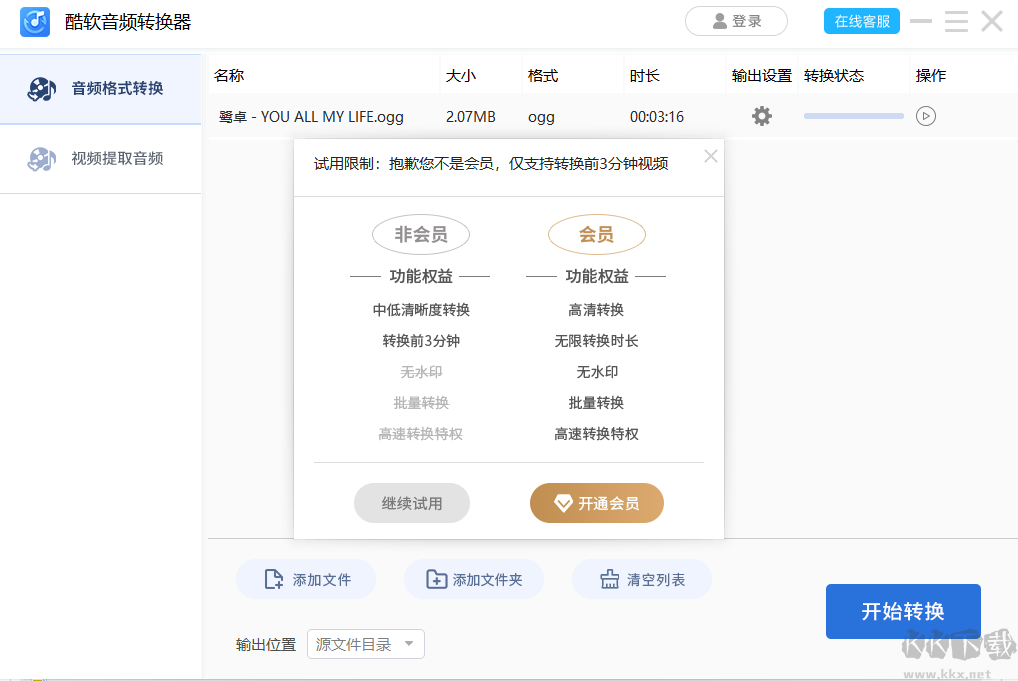
Task: Select the 非会员 membership option
Action: click(420, 234)
